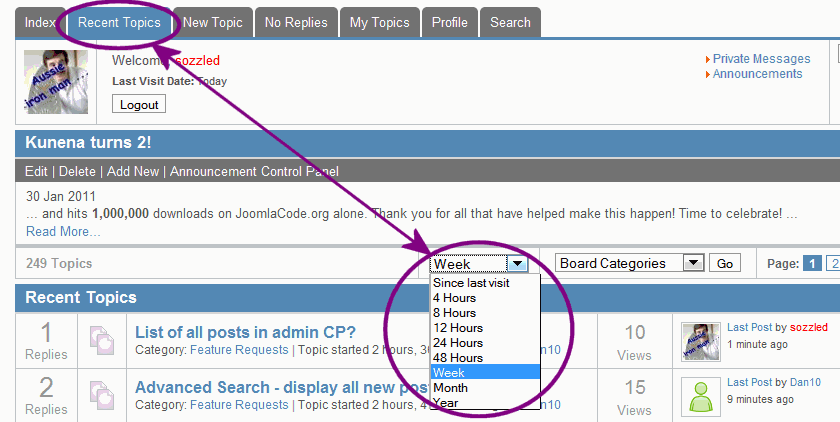Open the No Replies tab
The image size is (840, 422).
pyautogui.click(x=296, y=22)
